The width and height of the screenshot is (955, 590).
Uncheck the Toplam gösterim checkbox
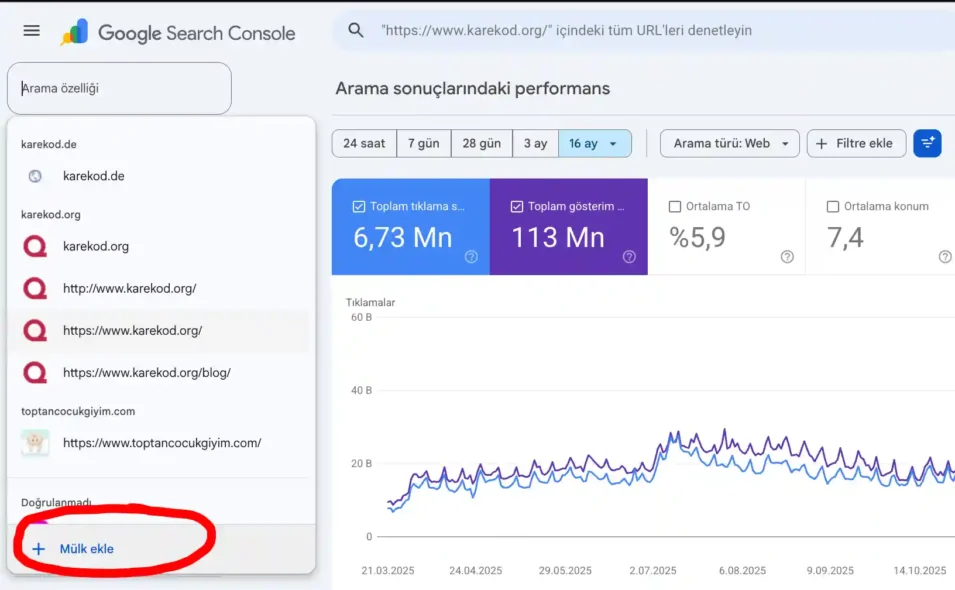pyautogui.click(x=516, y=206)
